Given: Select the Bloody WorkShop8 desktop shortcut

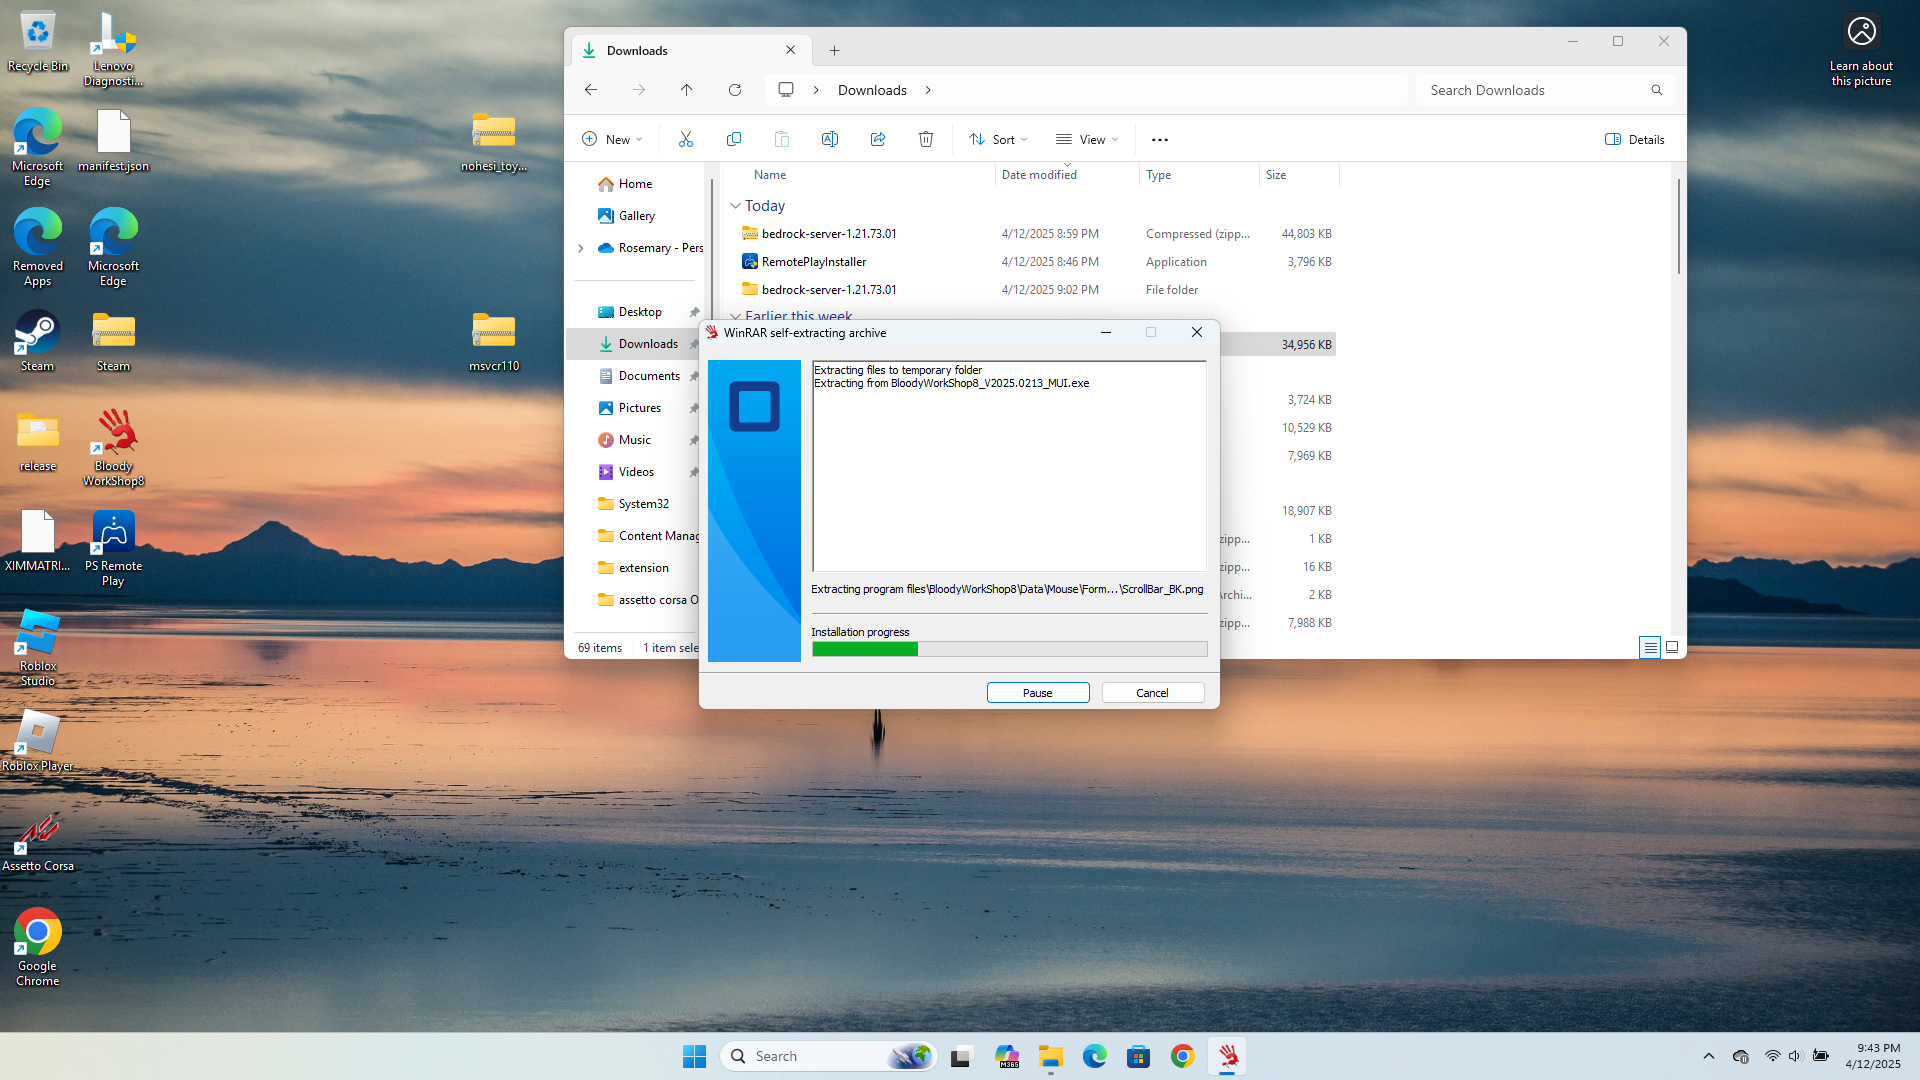Looking at the screenshot, I should coord(113,448).
